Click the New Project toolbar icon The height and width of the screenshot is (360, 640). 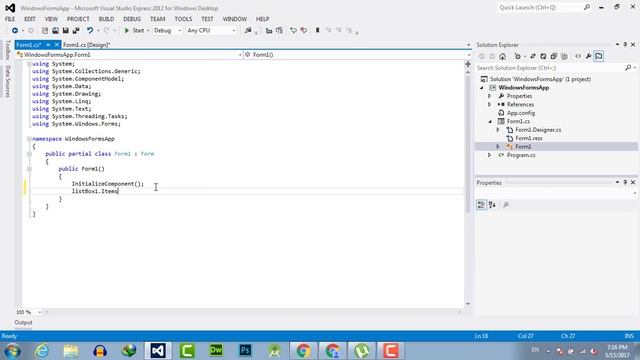click(45, 31)
